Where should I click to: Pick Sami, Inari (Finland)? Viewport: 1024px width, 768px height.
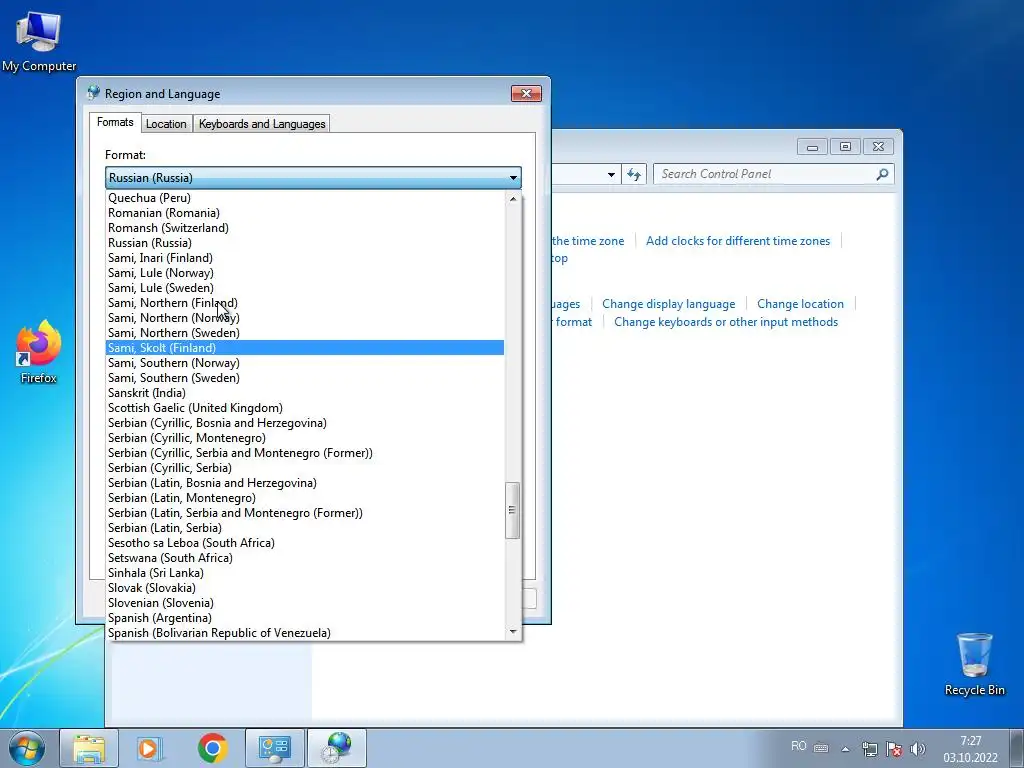pyautogui.click(x=305, y=258)
